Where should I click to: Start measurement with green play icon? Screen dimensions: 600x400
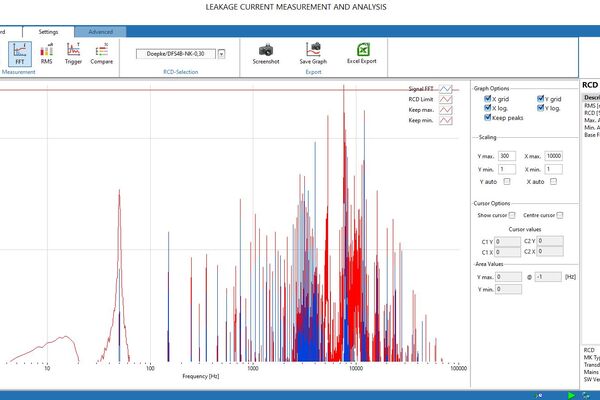pyautogui.click(x=571, y=395)
